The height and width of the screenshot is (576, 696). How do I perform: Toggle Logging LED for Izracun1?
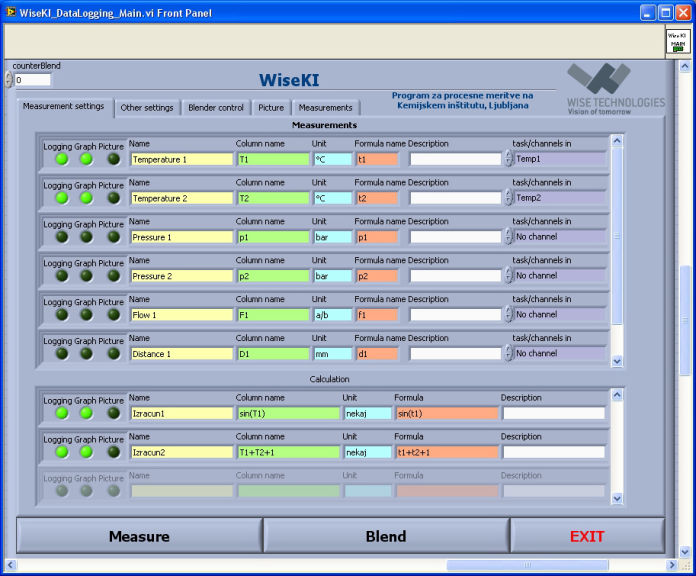(x=62, y=413)
